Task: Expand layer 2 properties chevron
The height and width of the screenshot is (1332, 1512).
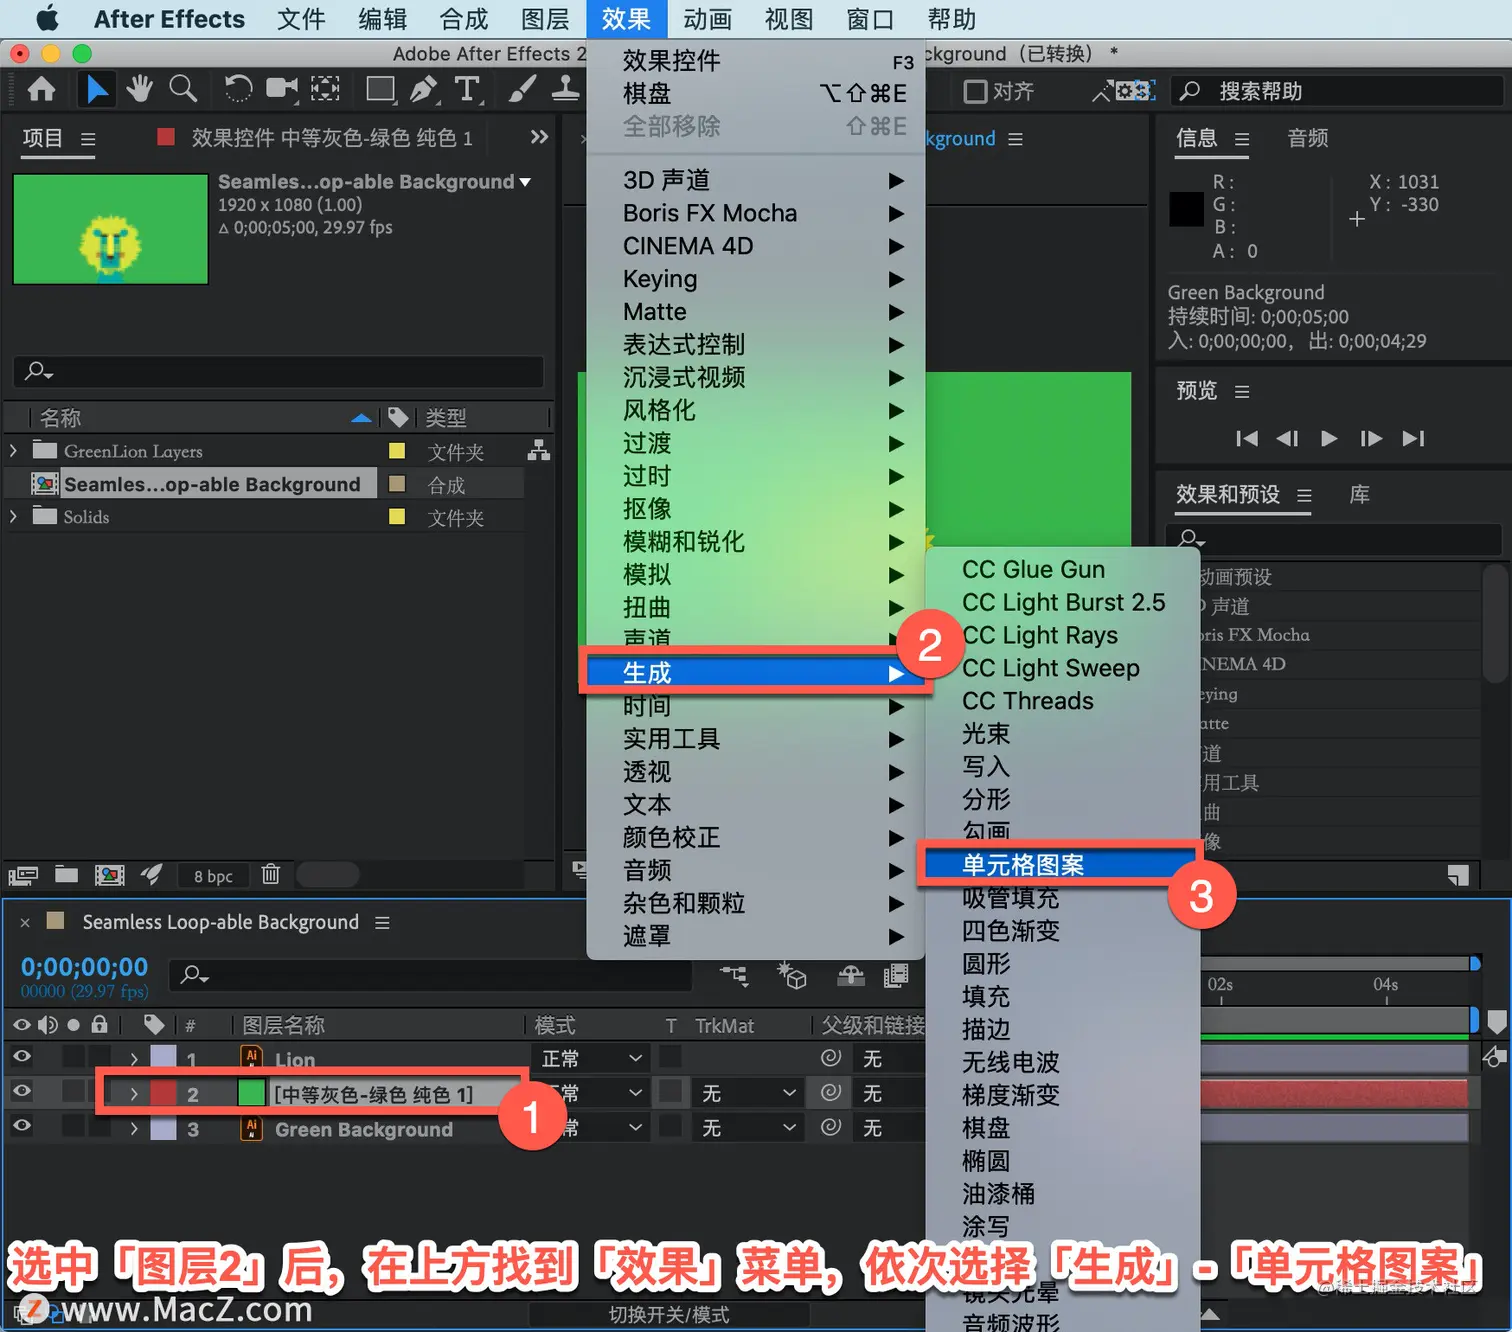Action: point(134,1094)
